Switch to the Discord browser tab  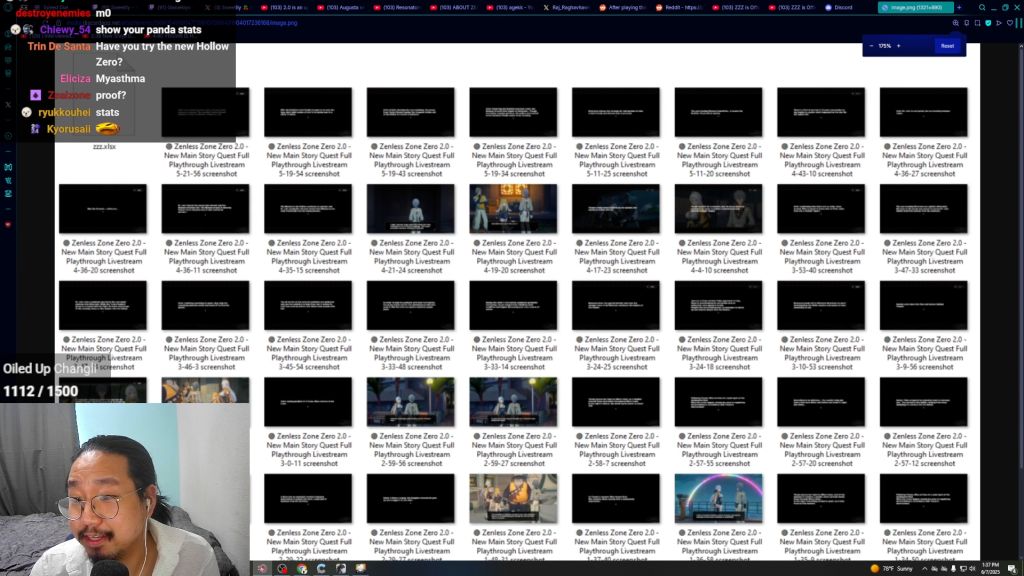840,7
